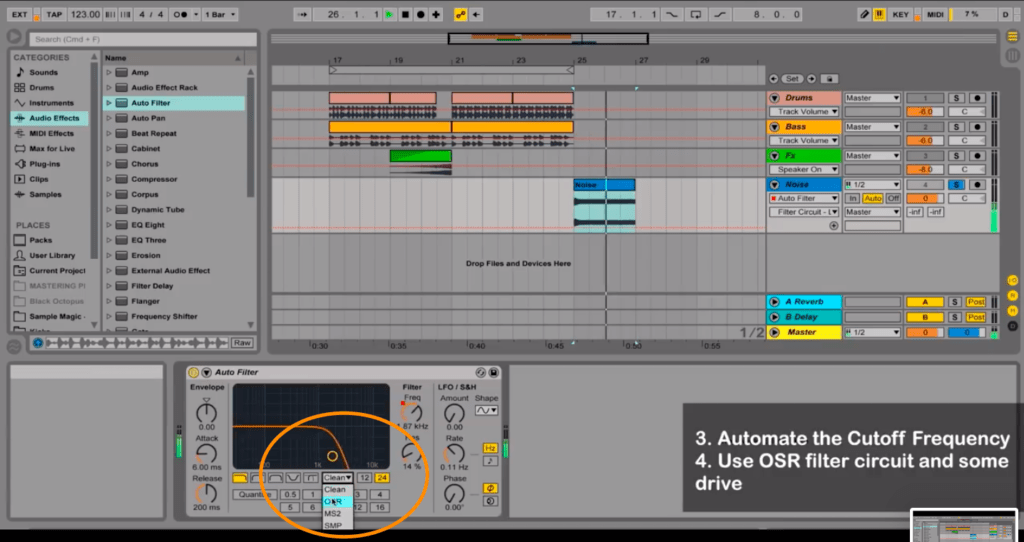Click the 123.00 tempo field
Image resolution: width=1024 pixels, height=542 pixels.
(85, 14)
